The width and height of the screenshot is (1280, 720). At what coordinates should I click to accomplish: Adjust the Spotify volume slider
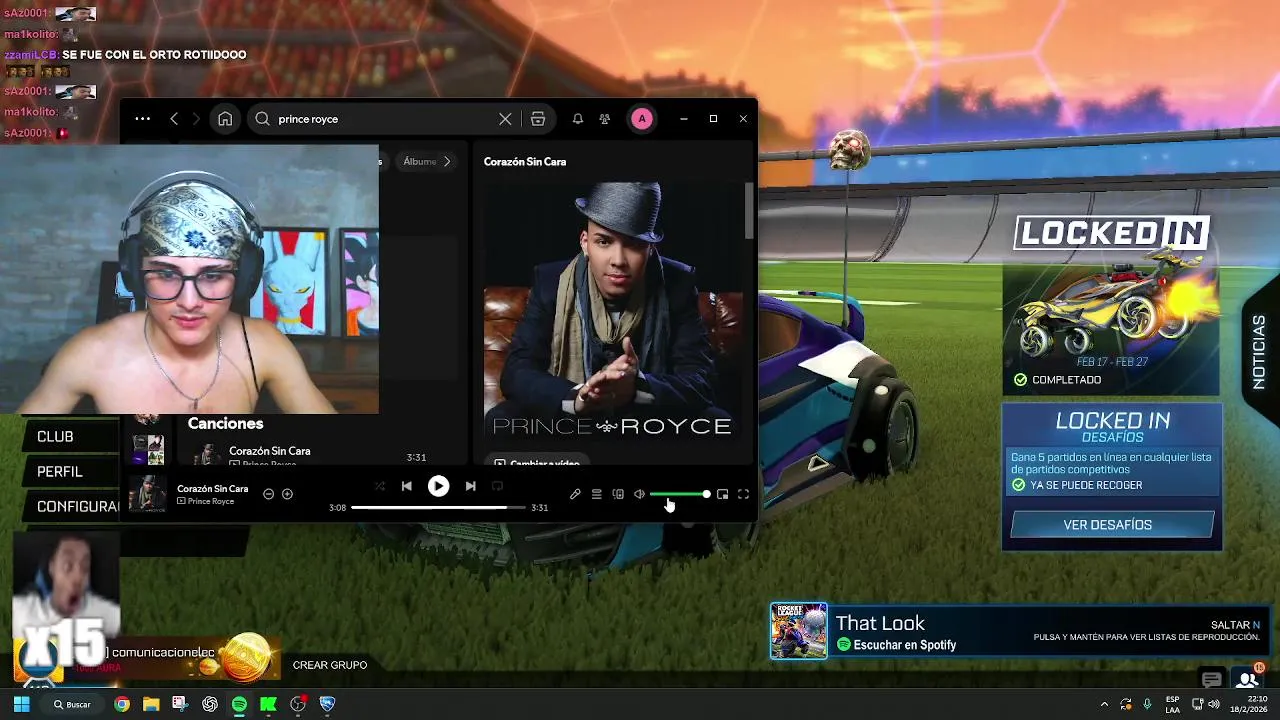point(680,494)
